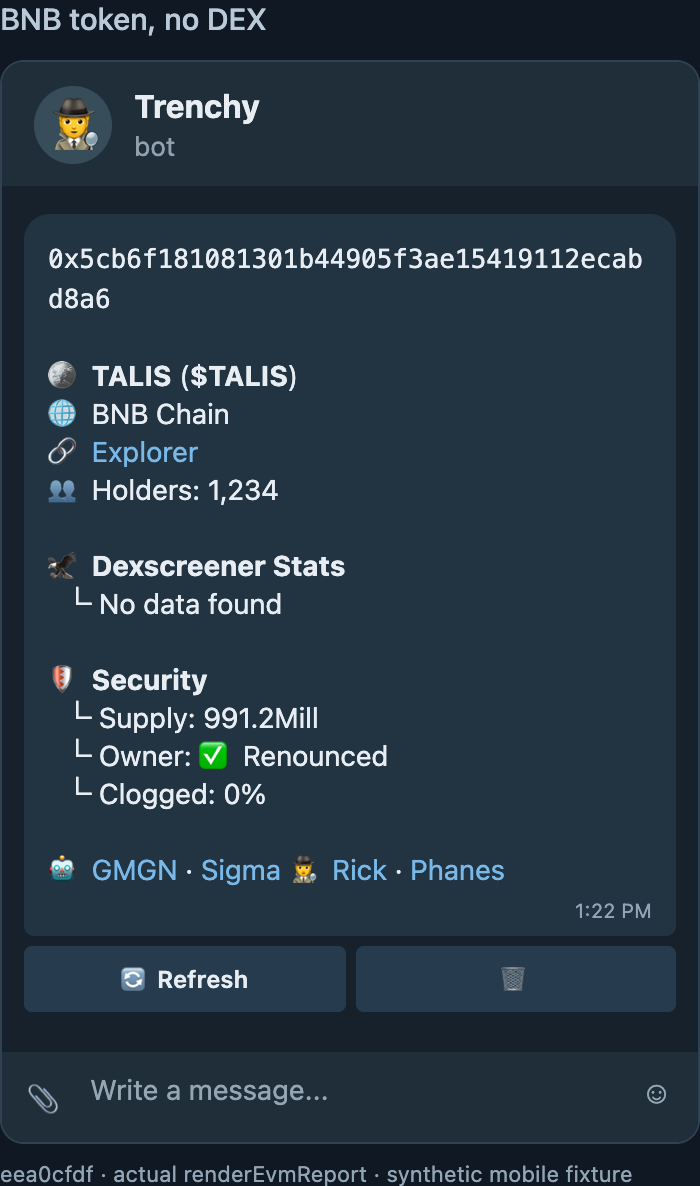The height and width of the screenshot is (1186, 700).
Task: Click the chain link icon beside Explorer
Action: click(x=62, y=452)
